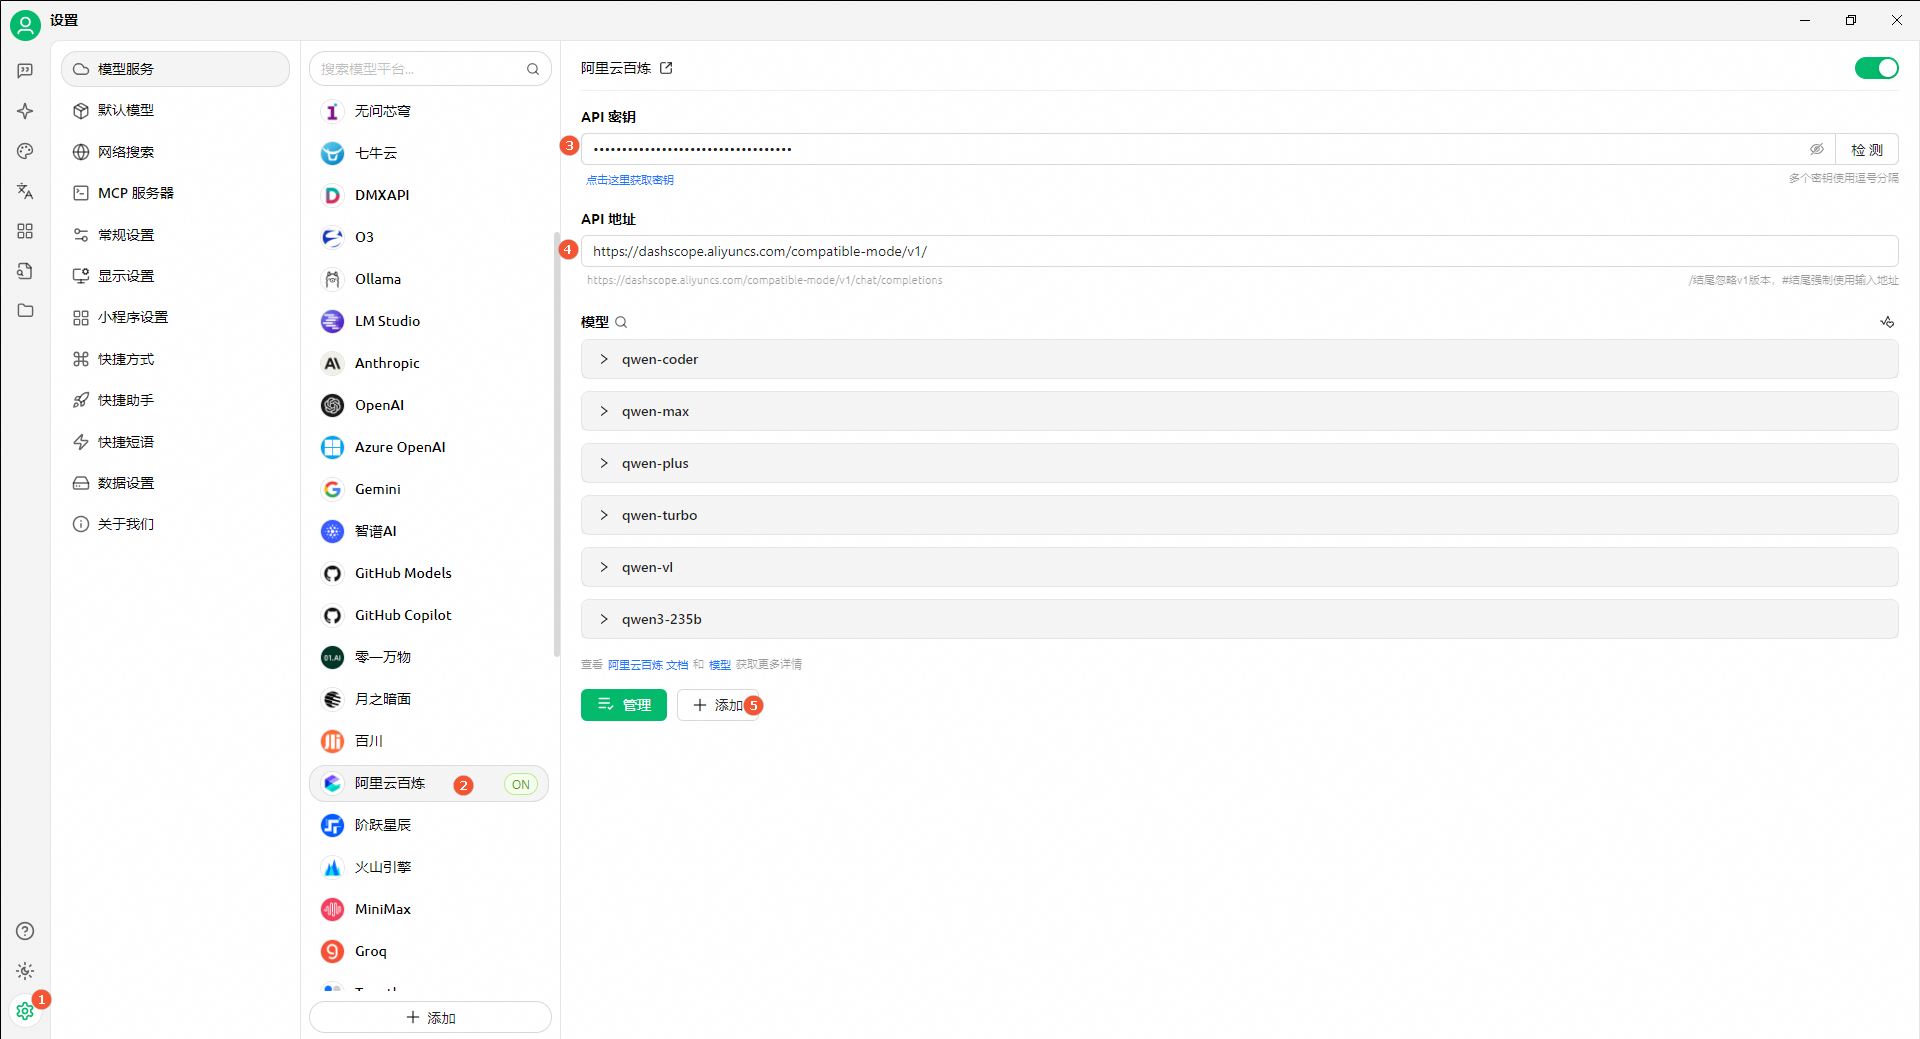The width and height of the screenshot is (1920, 1039).
Task: Select the Azure OpenAI provider
Action: pos(429,447)
